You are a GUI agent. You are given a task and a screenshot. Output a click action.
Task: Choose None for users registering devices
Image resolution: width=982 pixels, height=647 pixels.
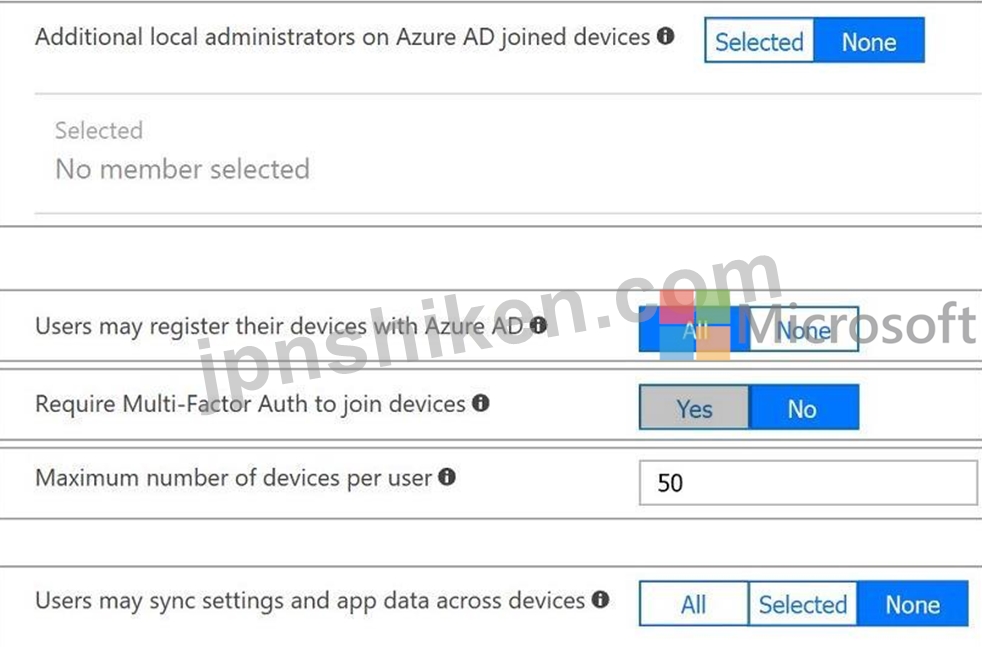point(804,329)
